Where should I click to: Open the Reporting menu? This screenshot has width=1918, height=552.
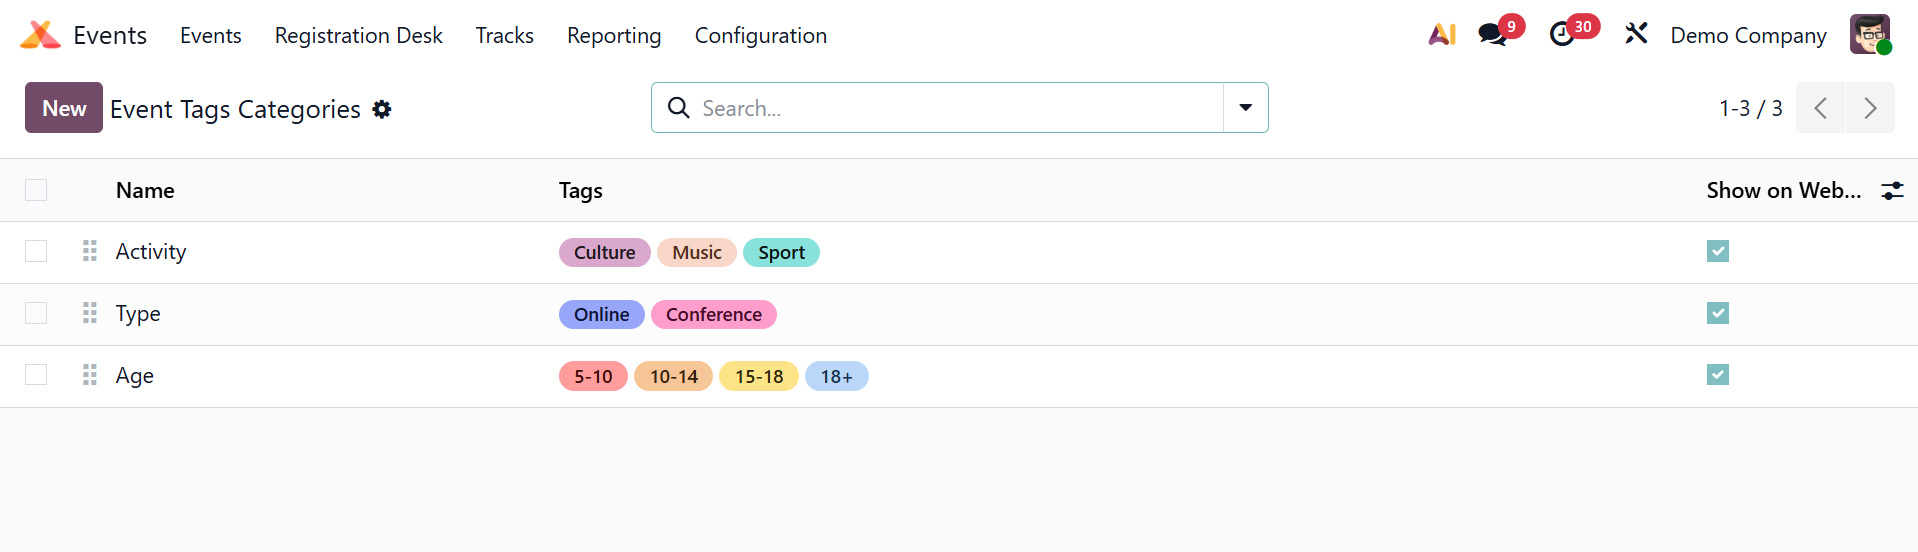614,36
